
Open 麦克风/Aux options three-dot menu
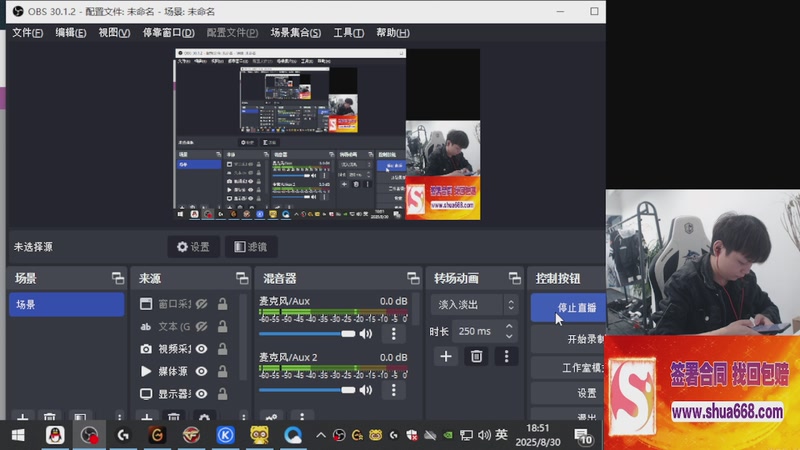(393, 334)
